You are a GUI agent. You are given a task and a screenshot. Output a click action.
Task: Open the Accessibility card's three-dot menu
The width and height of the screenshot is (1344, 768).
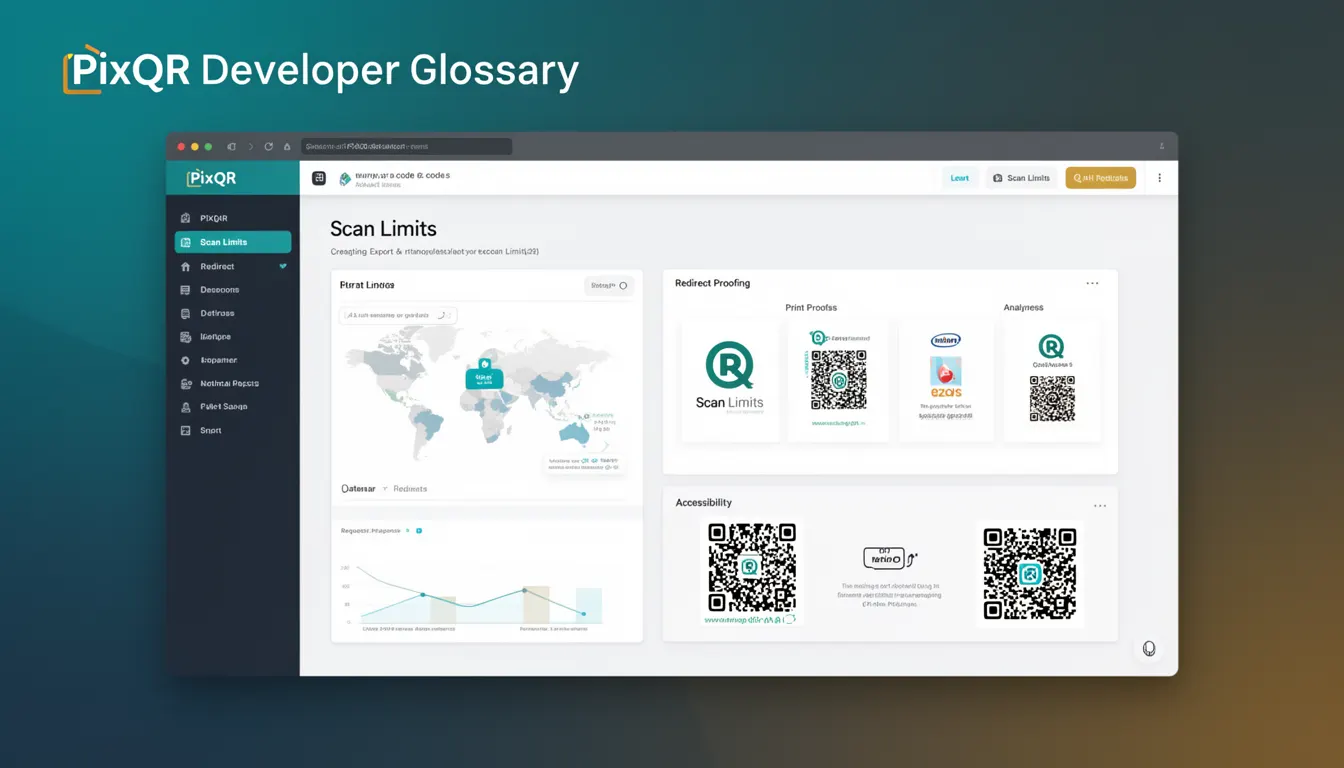point(1100,506)
